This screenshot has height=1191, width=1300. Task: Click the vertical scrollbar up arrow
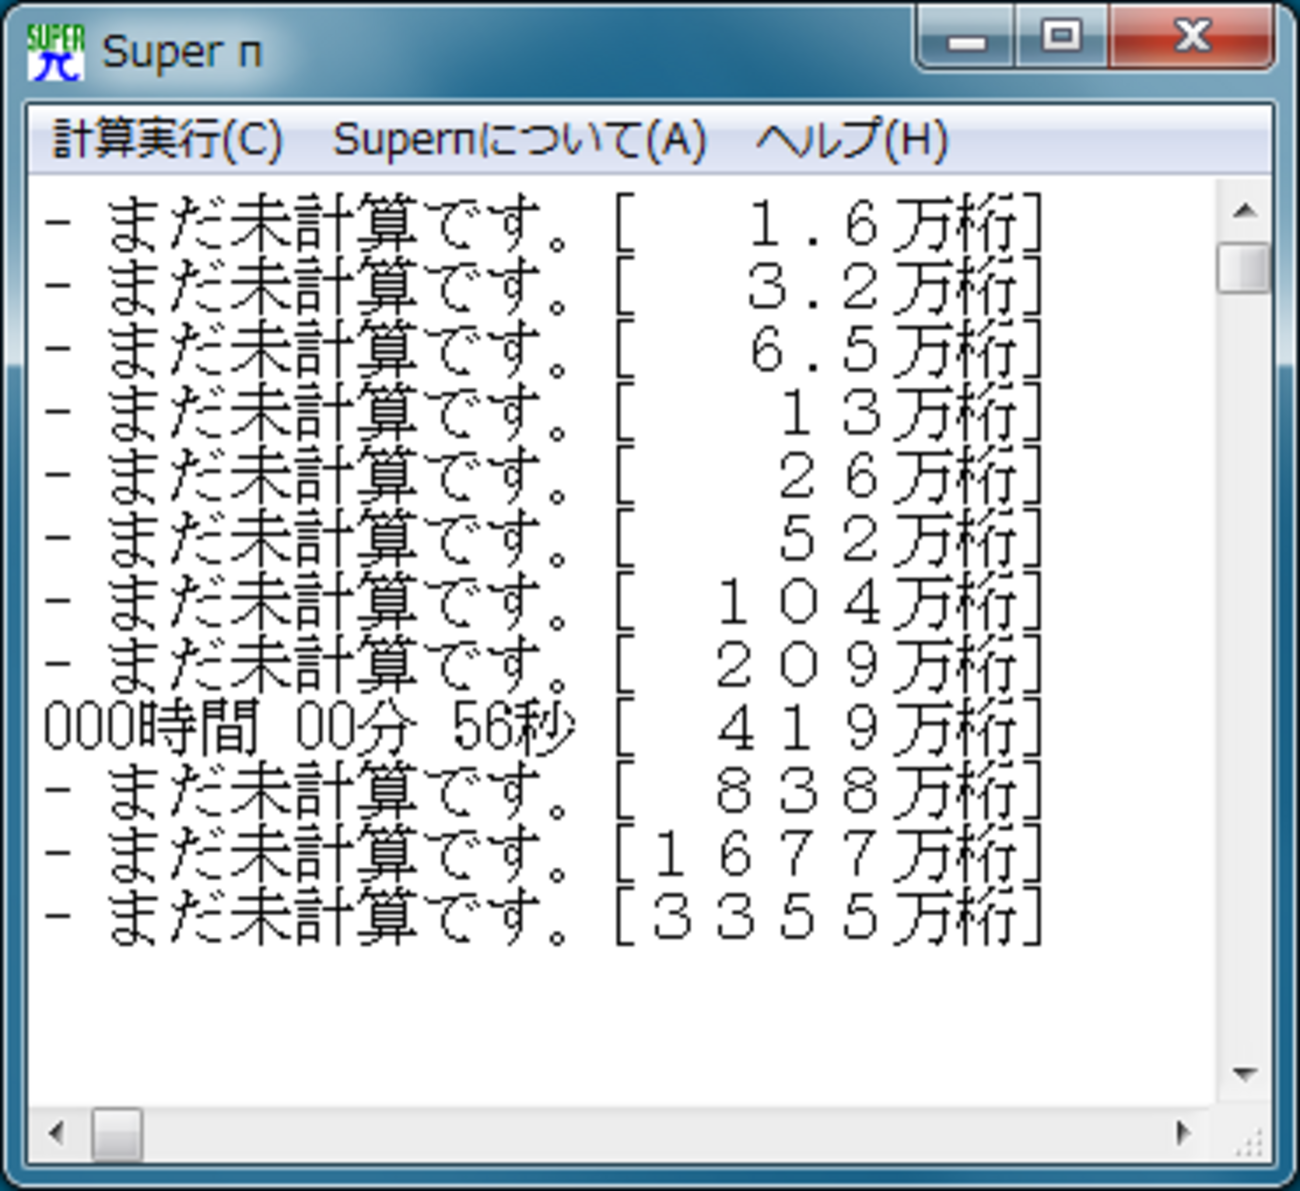[x=1244, y=210]
